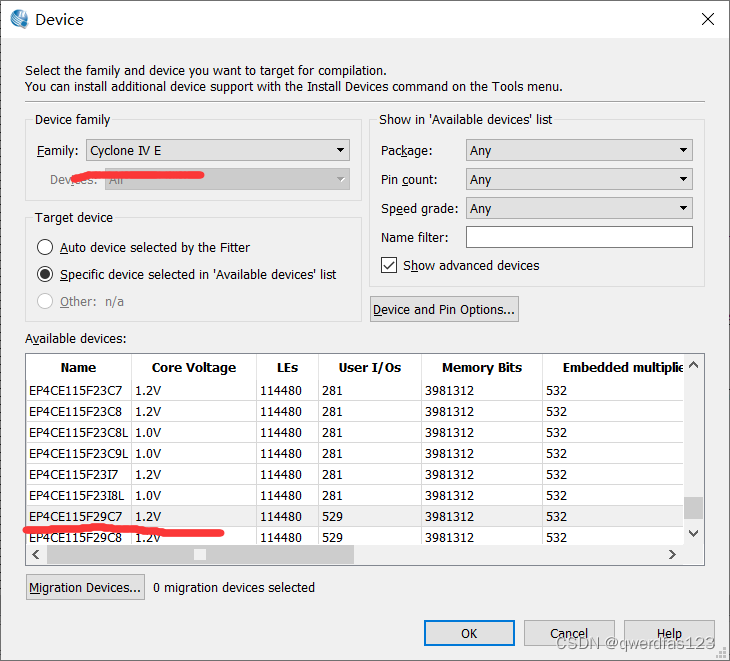Open the Family dropdown showing Cyclone IV E
730x661 pixels.
point(218,150)
